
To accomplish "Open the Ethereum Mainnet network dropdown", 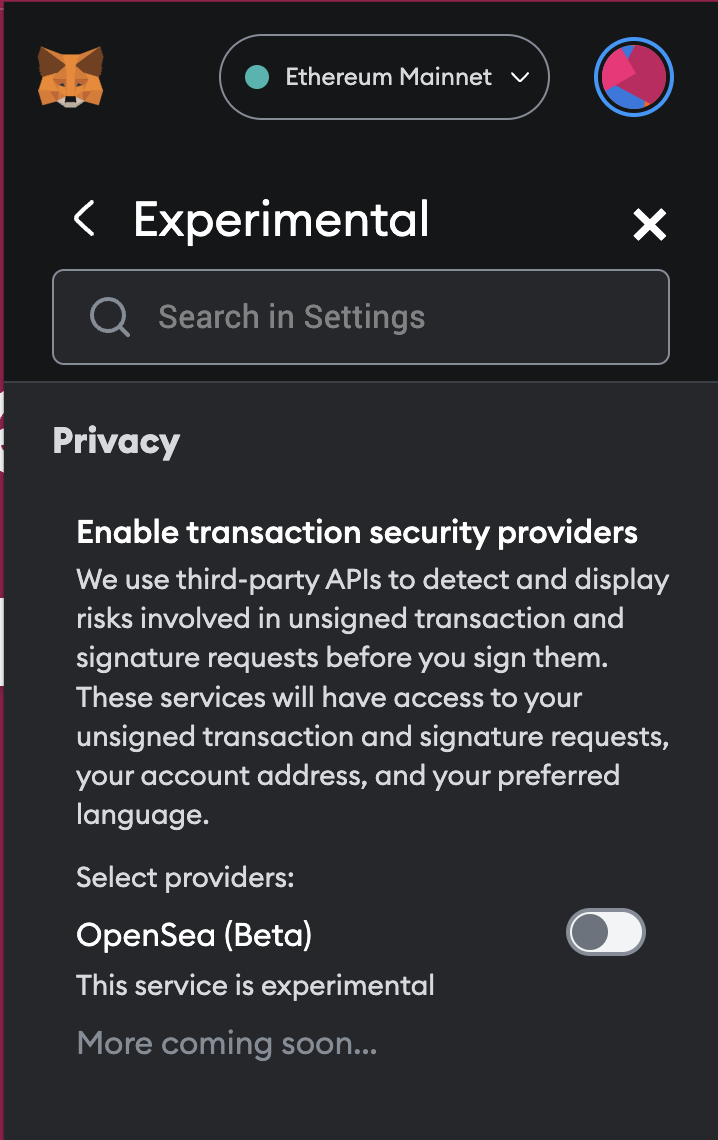I will click(x=384, y=77).
